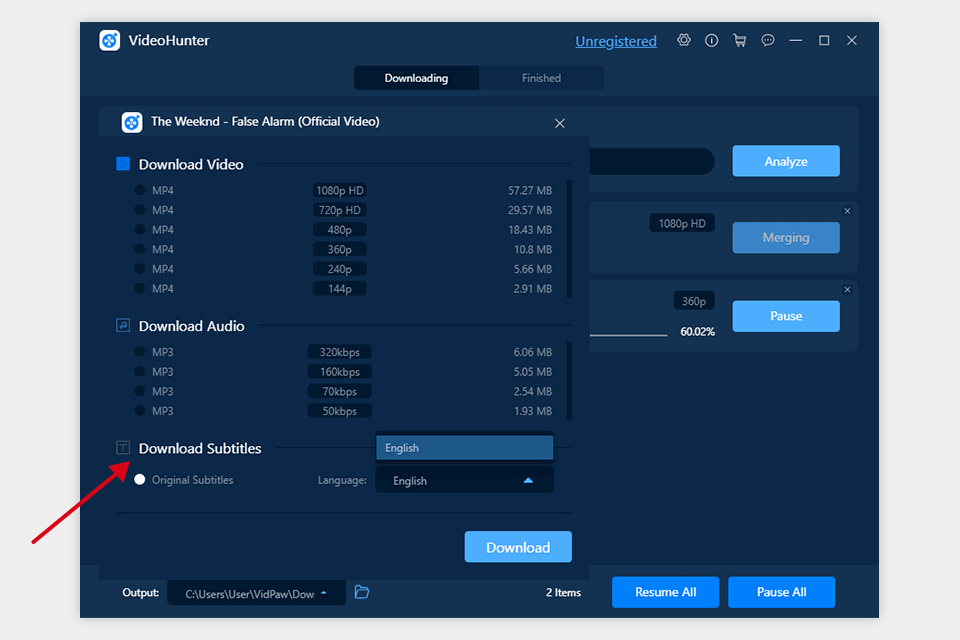Click the info icon in the titlebar

(711, 40)
